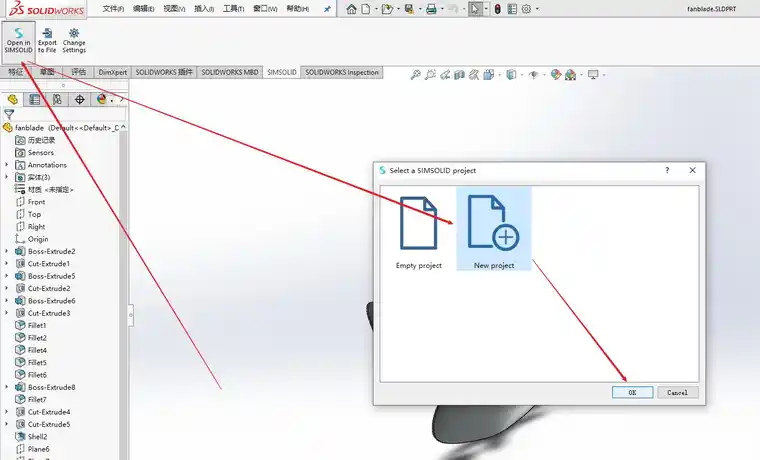Click the Hide/Show Items eye icon
The image size is (760, 460).
tap(534, 75)
